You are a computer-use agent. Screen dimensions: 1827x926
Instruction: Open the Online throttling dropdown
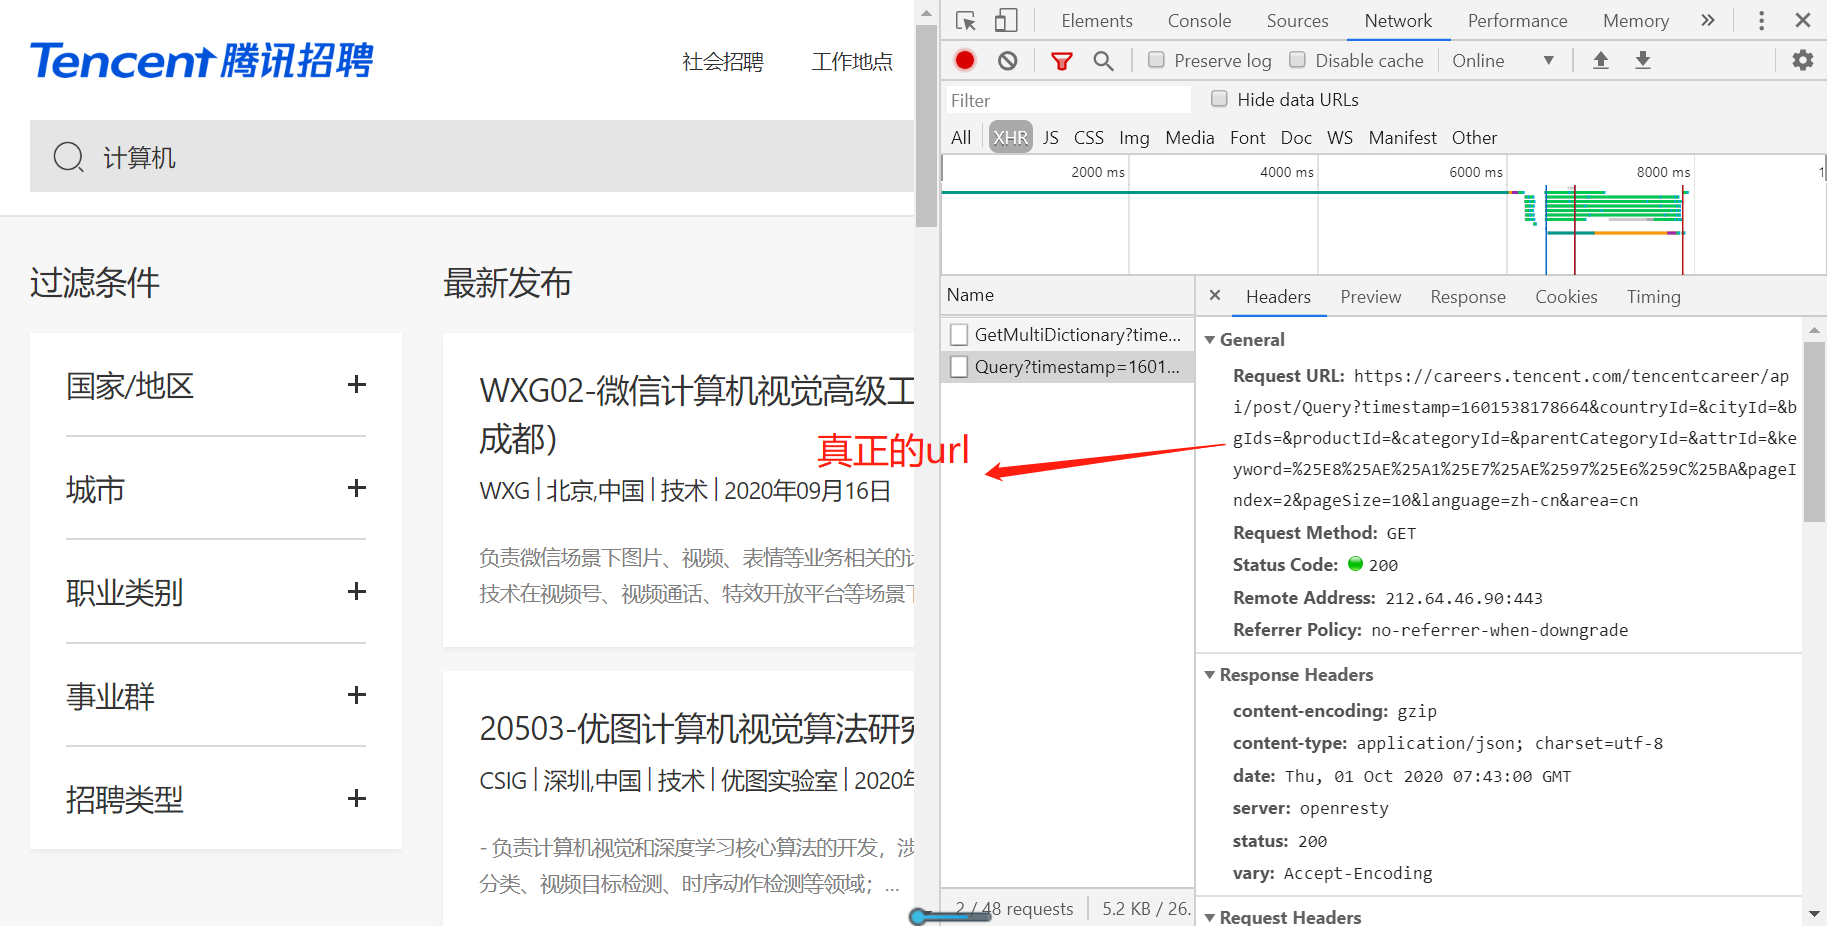pyautogui.click(x=1503, y=60)
